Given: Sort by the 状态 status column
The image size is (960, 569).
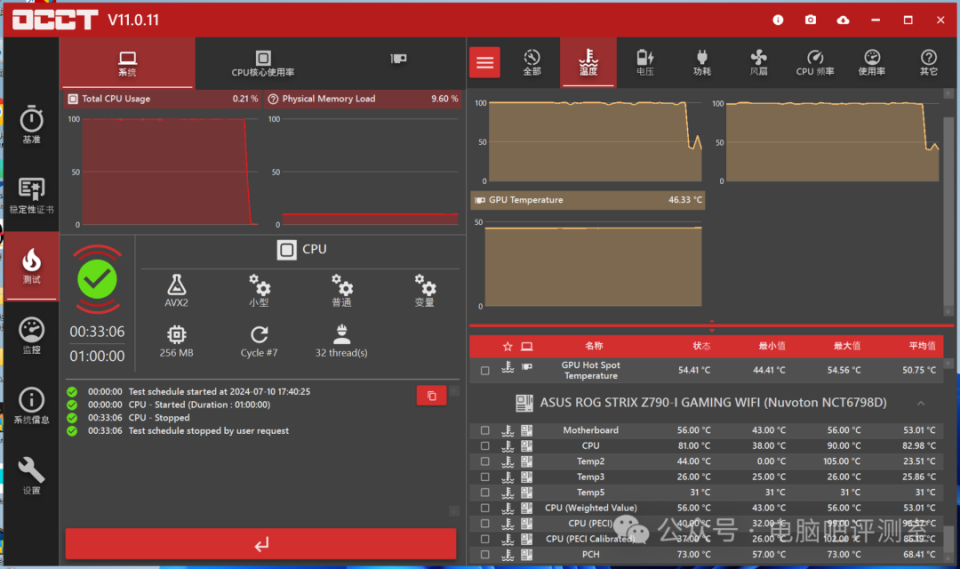Looking at the screenshot, I should tap(702, 346).
